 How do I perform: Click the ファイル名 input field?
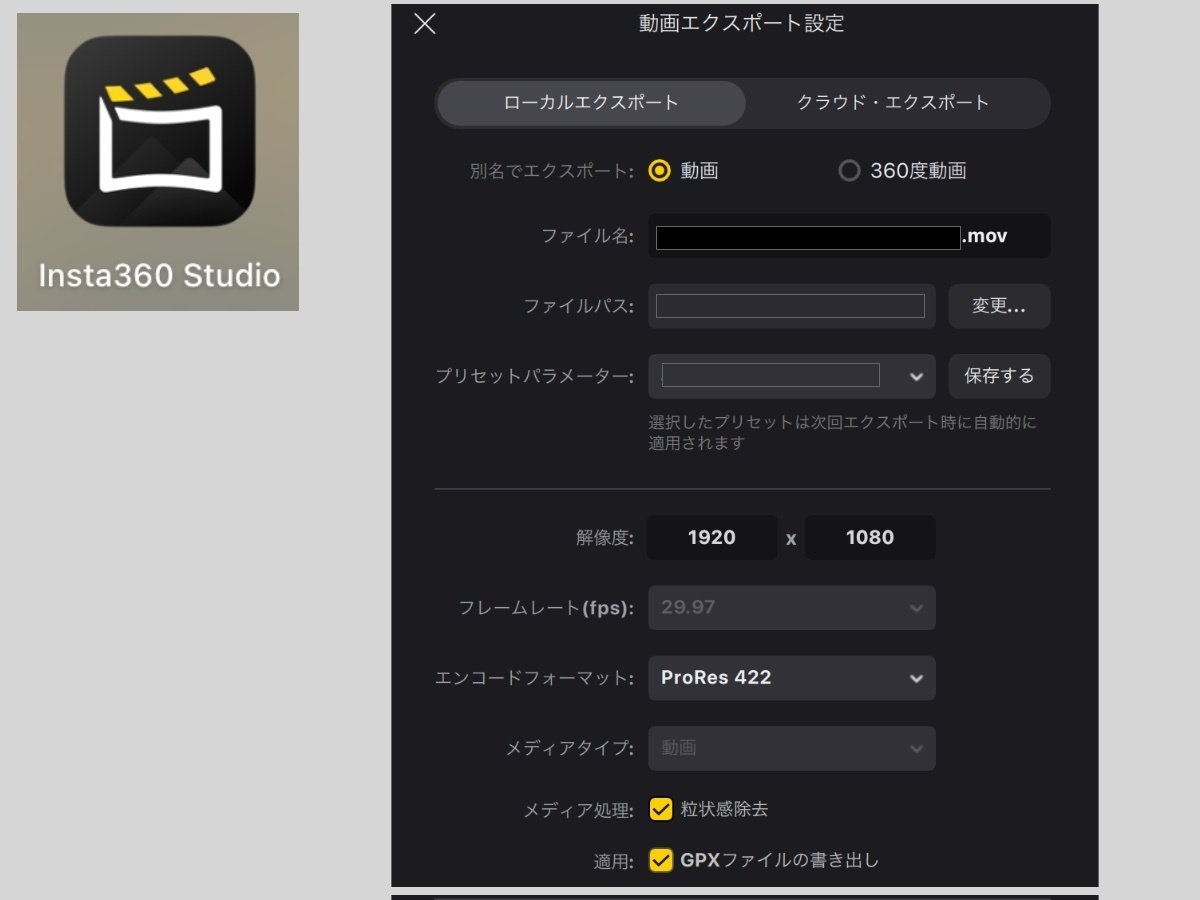point(849,236)
